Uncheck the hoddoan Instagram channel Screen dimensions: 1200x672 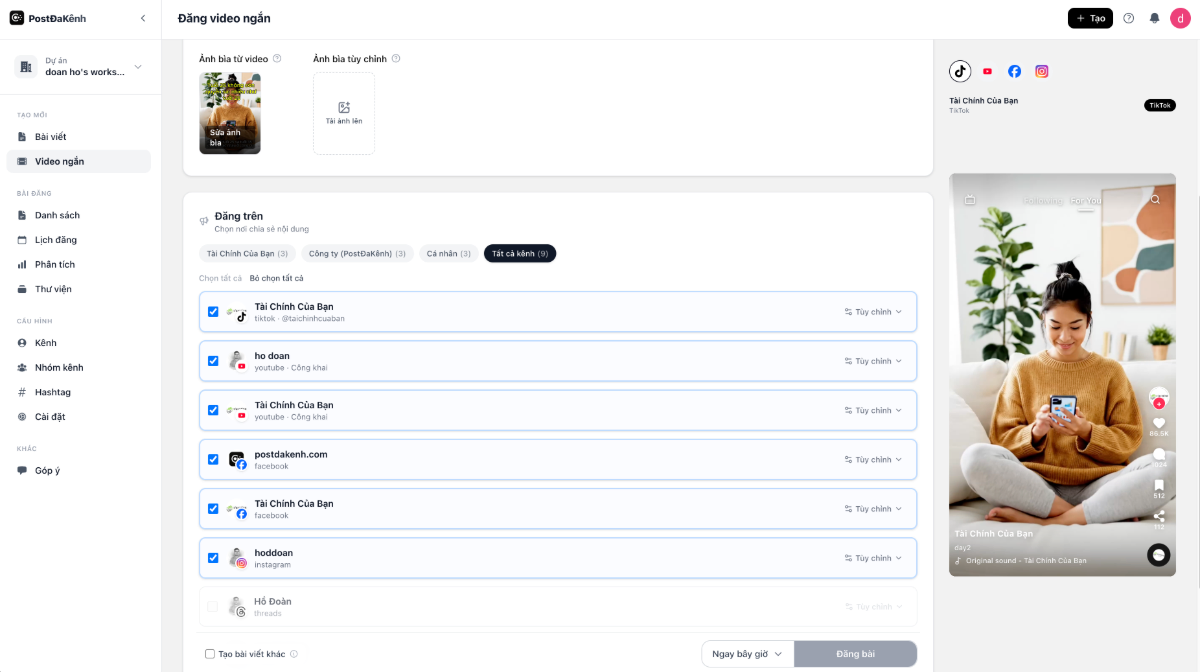click(x=213, y=558)
